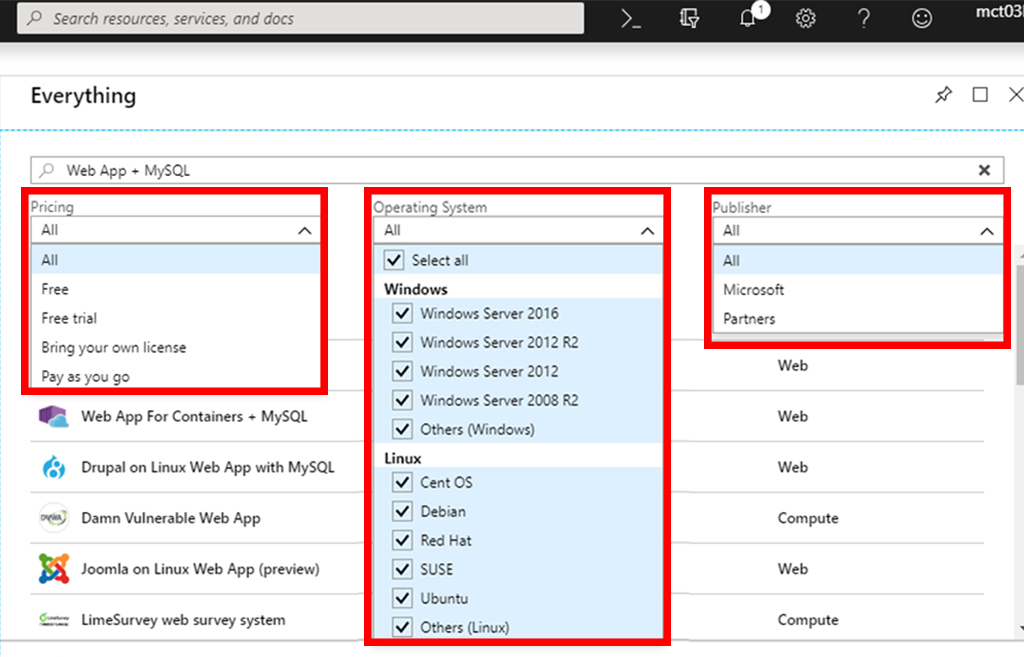Image resolution: width=1024 pixels, height=657 pixels.
Task: Uncheck Red Hat
Action: coord(402,540)
